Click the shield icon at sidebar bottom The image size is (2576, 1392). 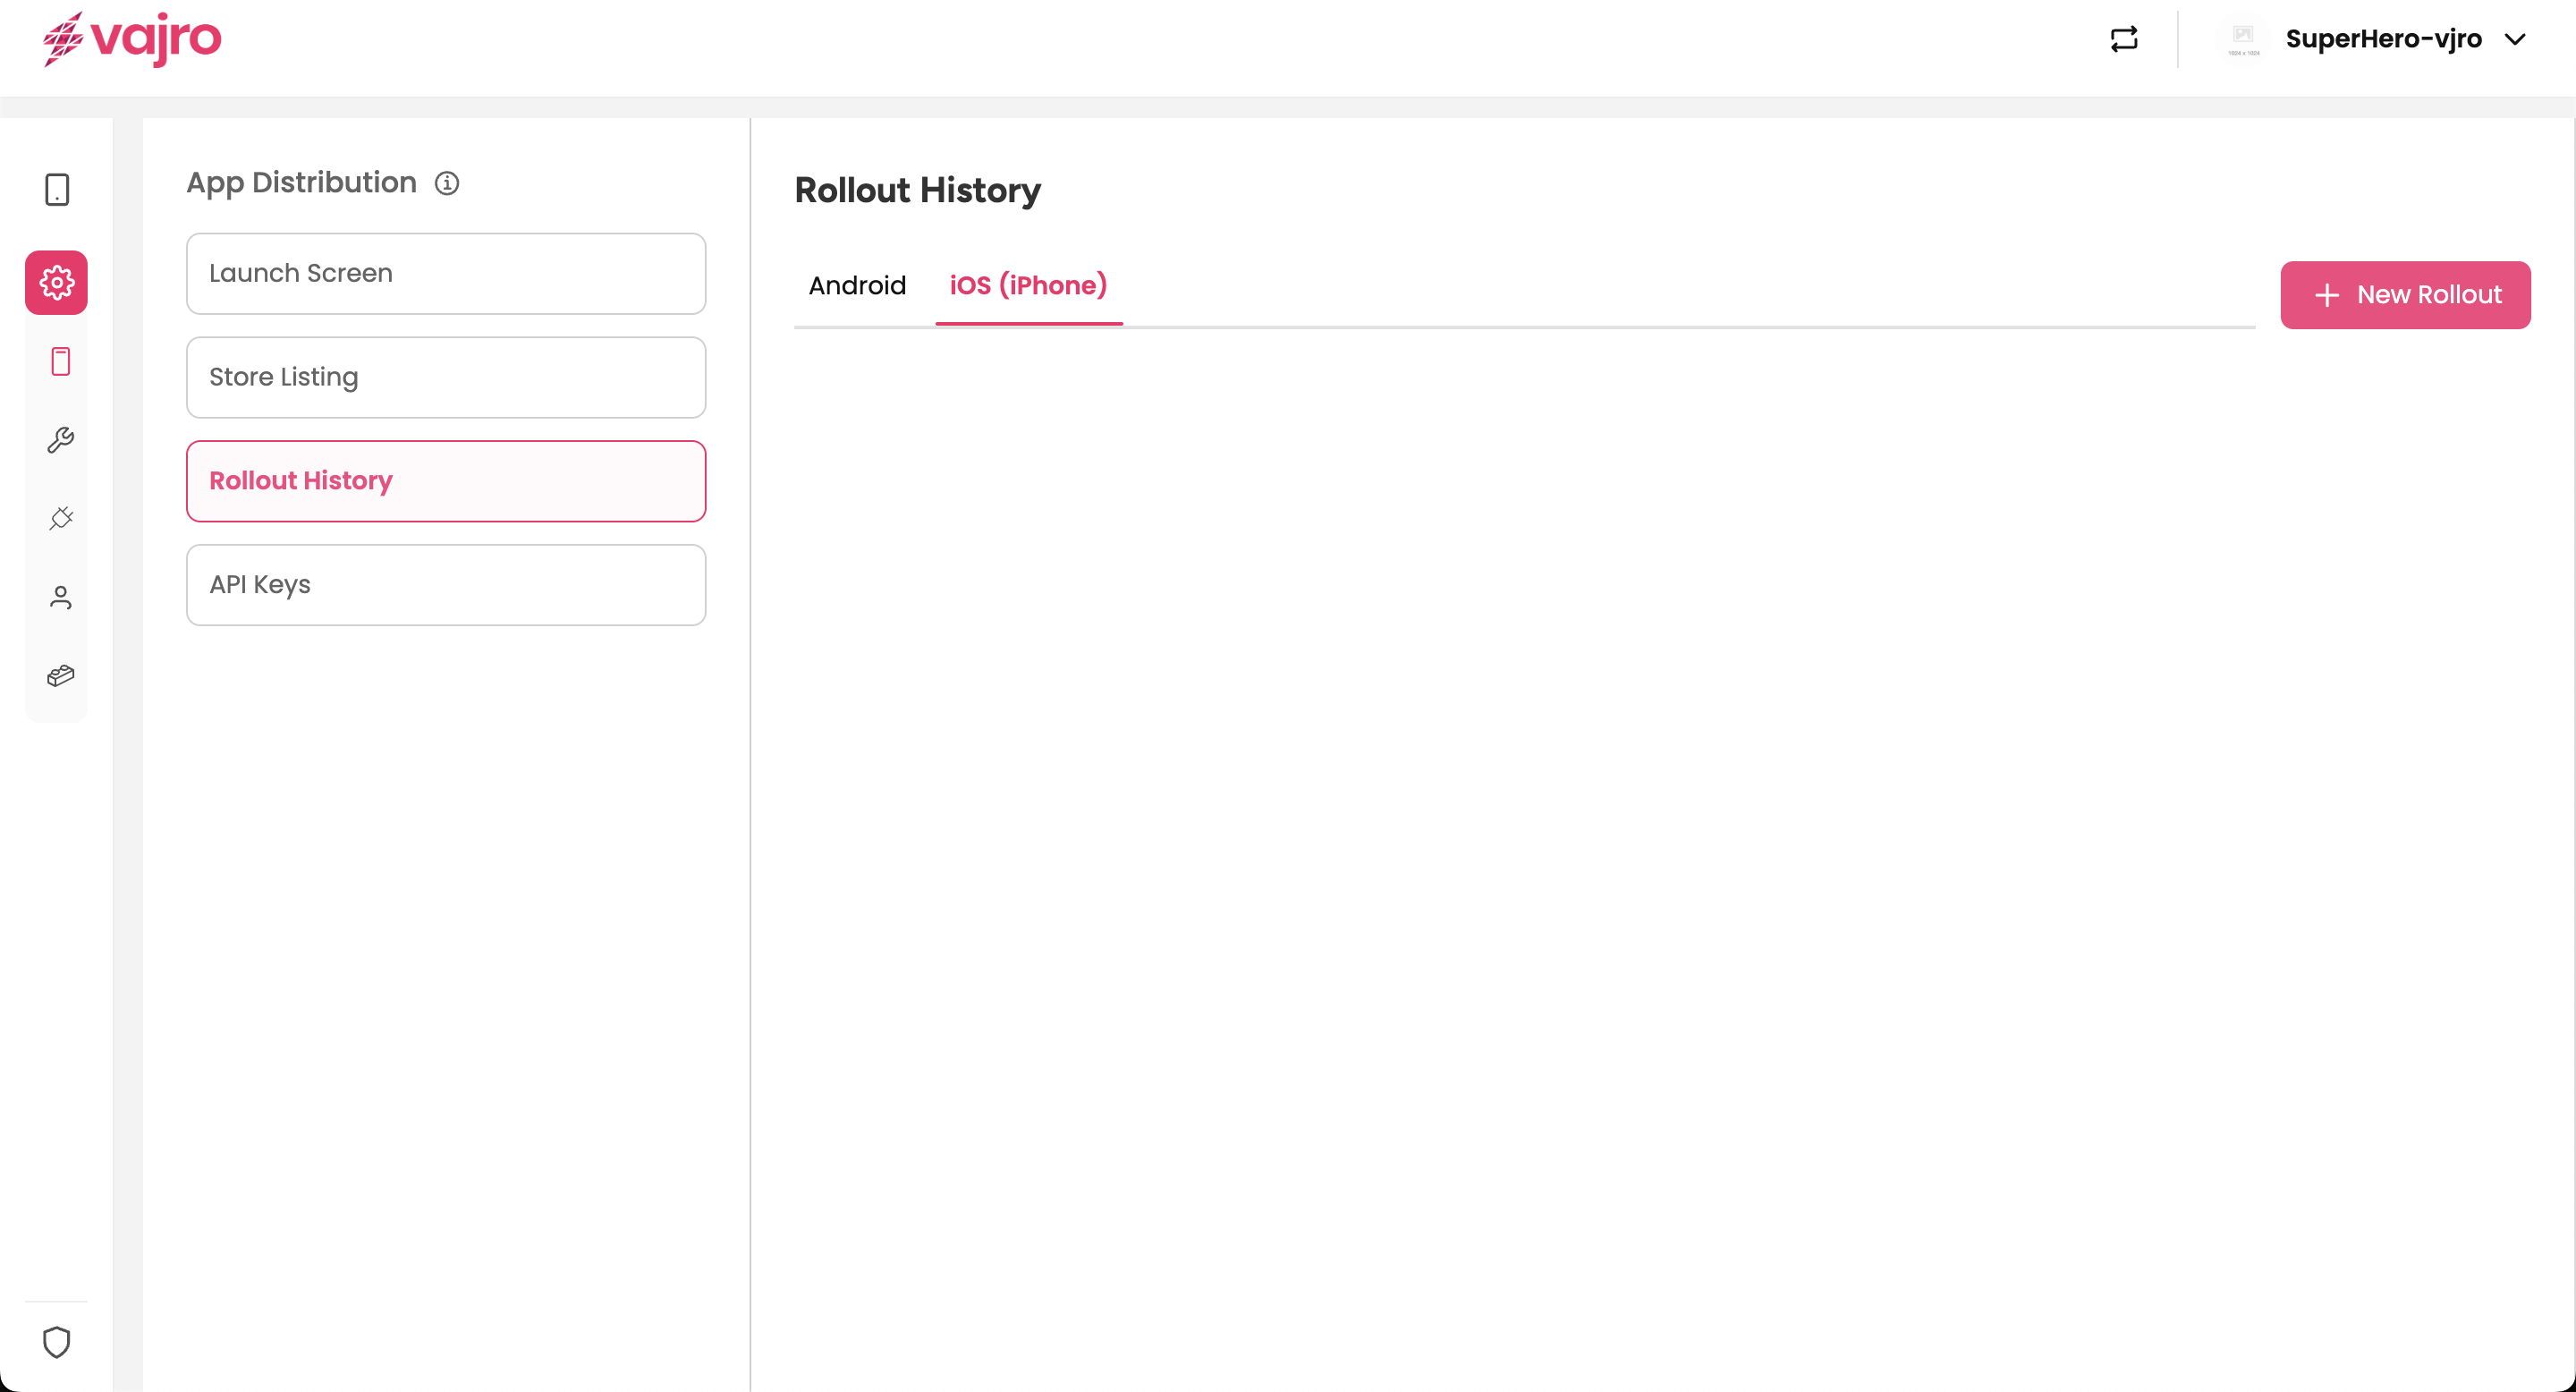click(x=57, y=1342)
